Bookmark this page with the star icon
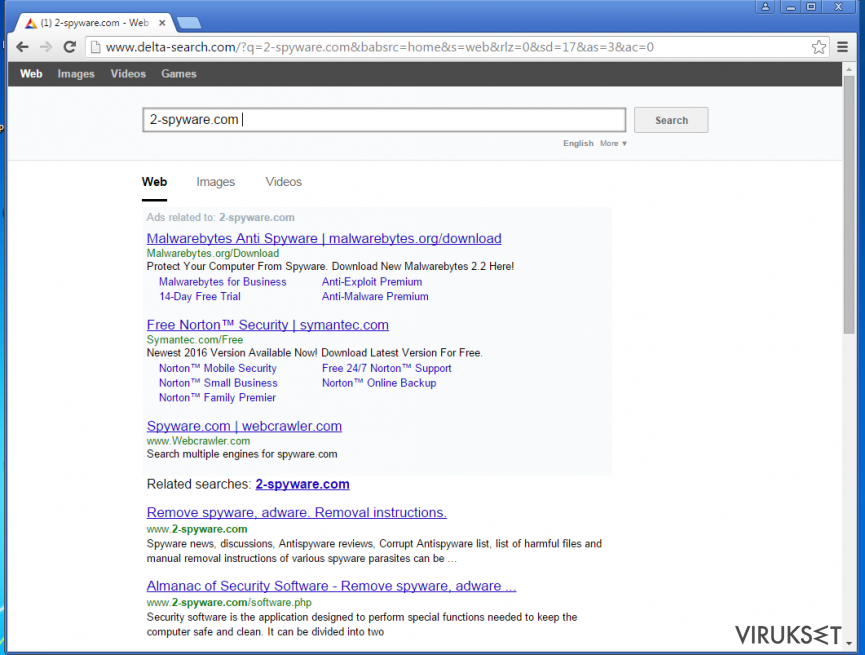 [x=819, y=47]
